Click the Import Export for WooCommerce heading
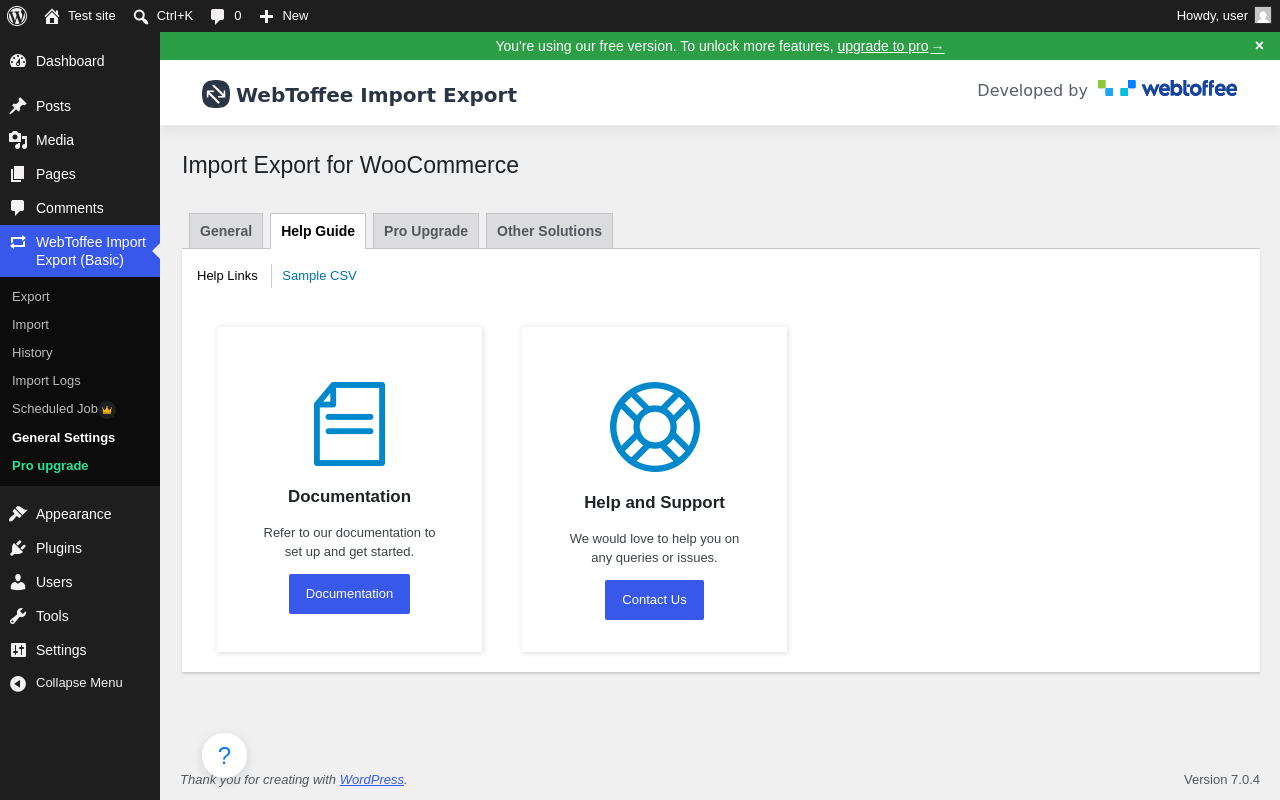The width and height of the screenshot is (1280, 800). (350, 165)
